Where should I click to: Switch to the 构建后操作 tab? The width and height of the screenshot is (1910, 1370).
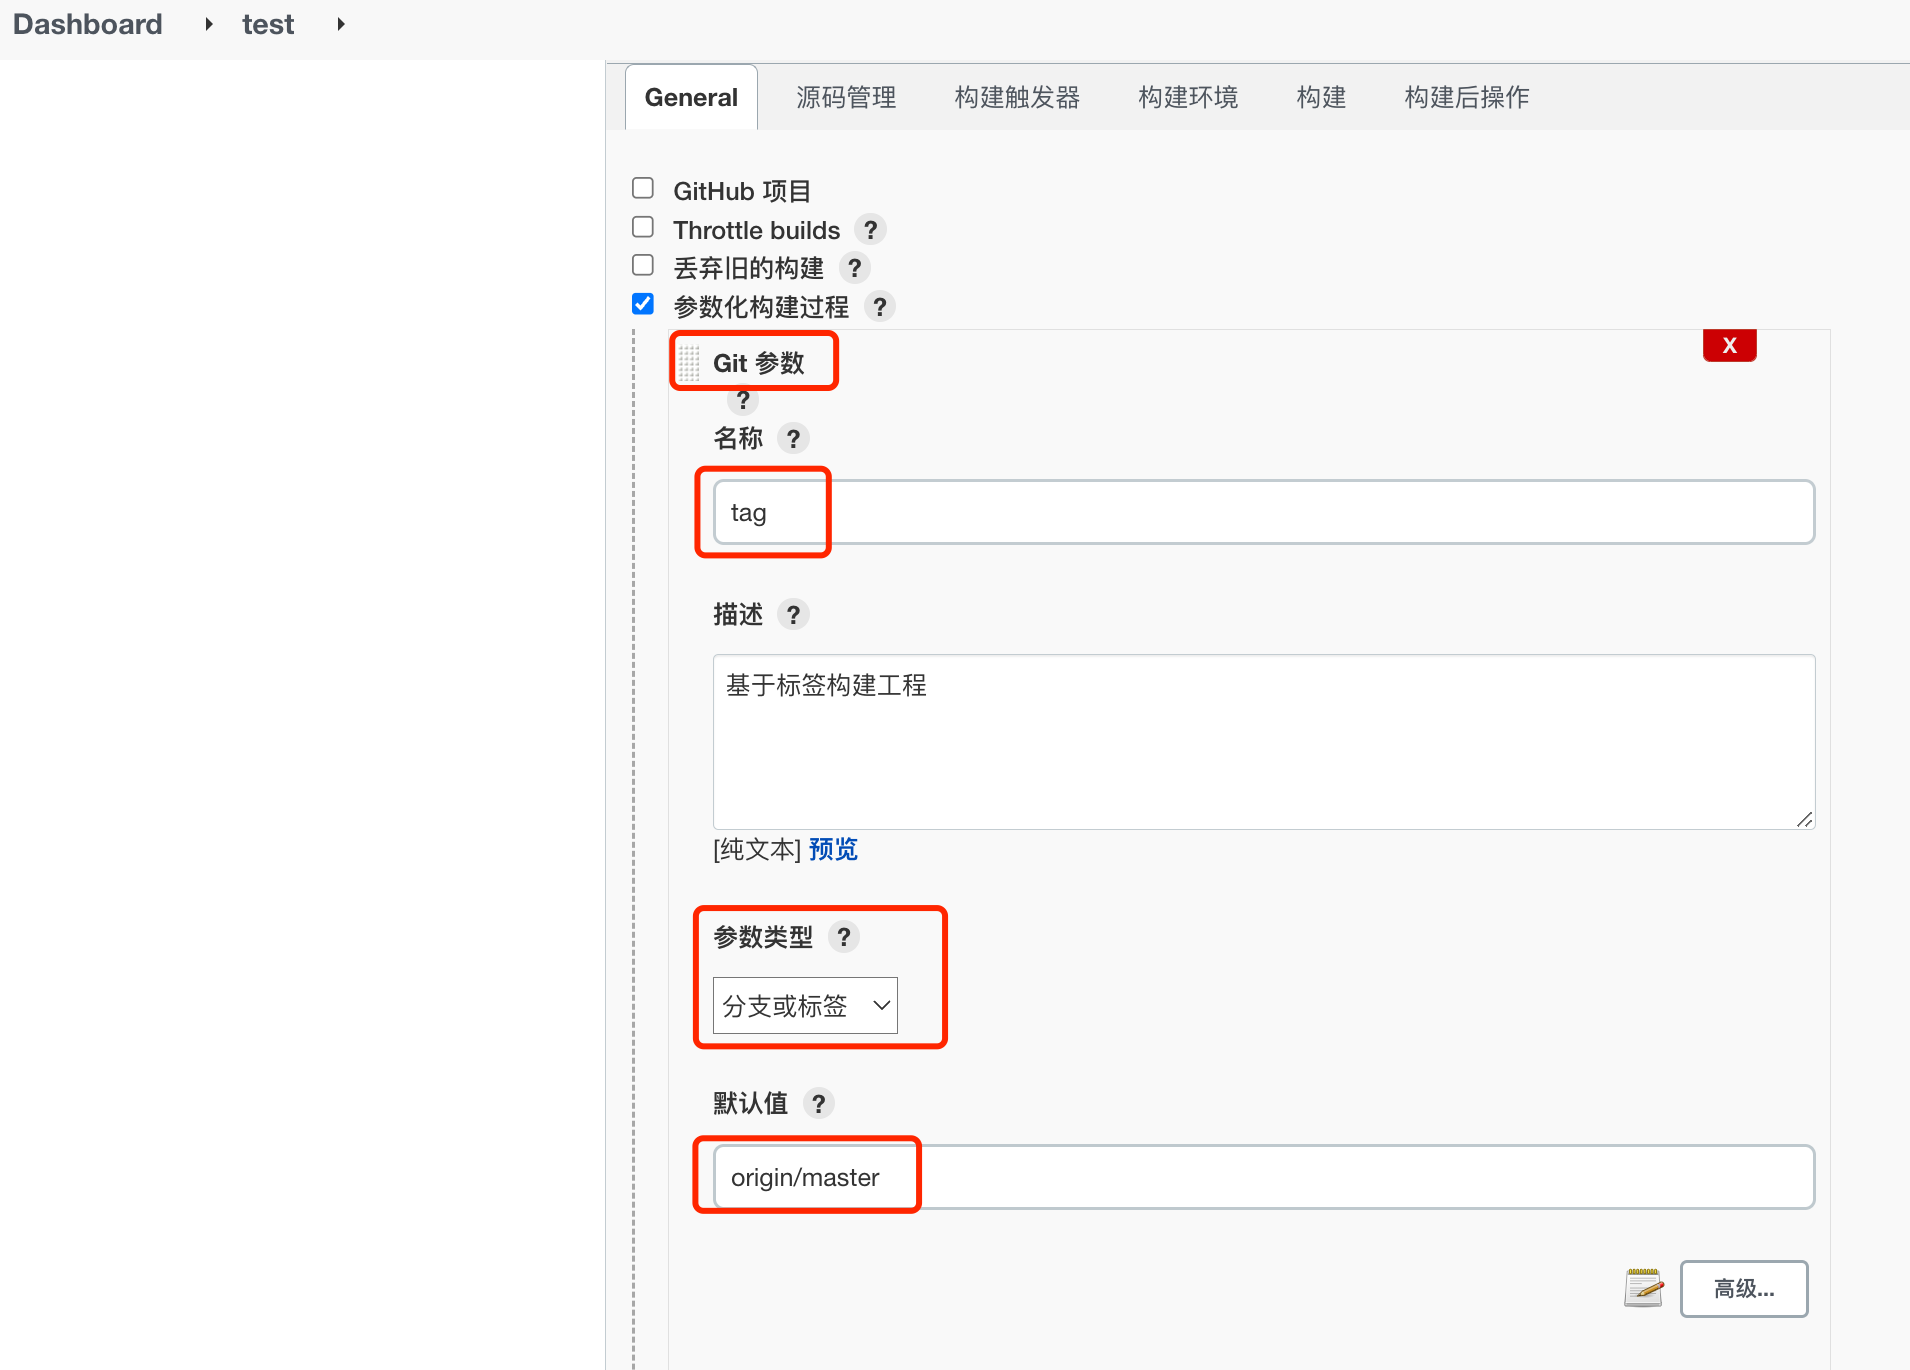pyautogui.click(x=1466, y=97)
